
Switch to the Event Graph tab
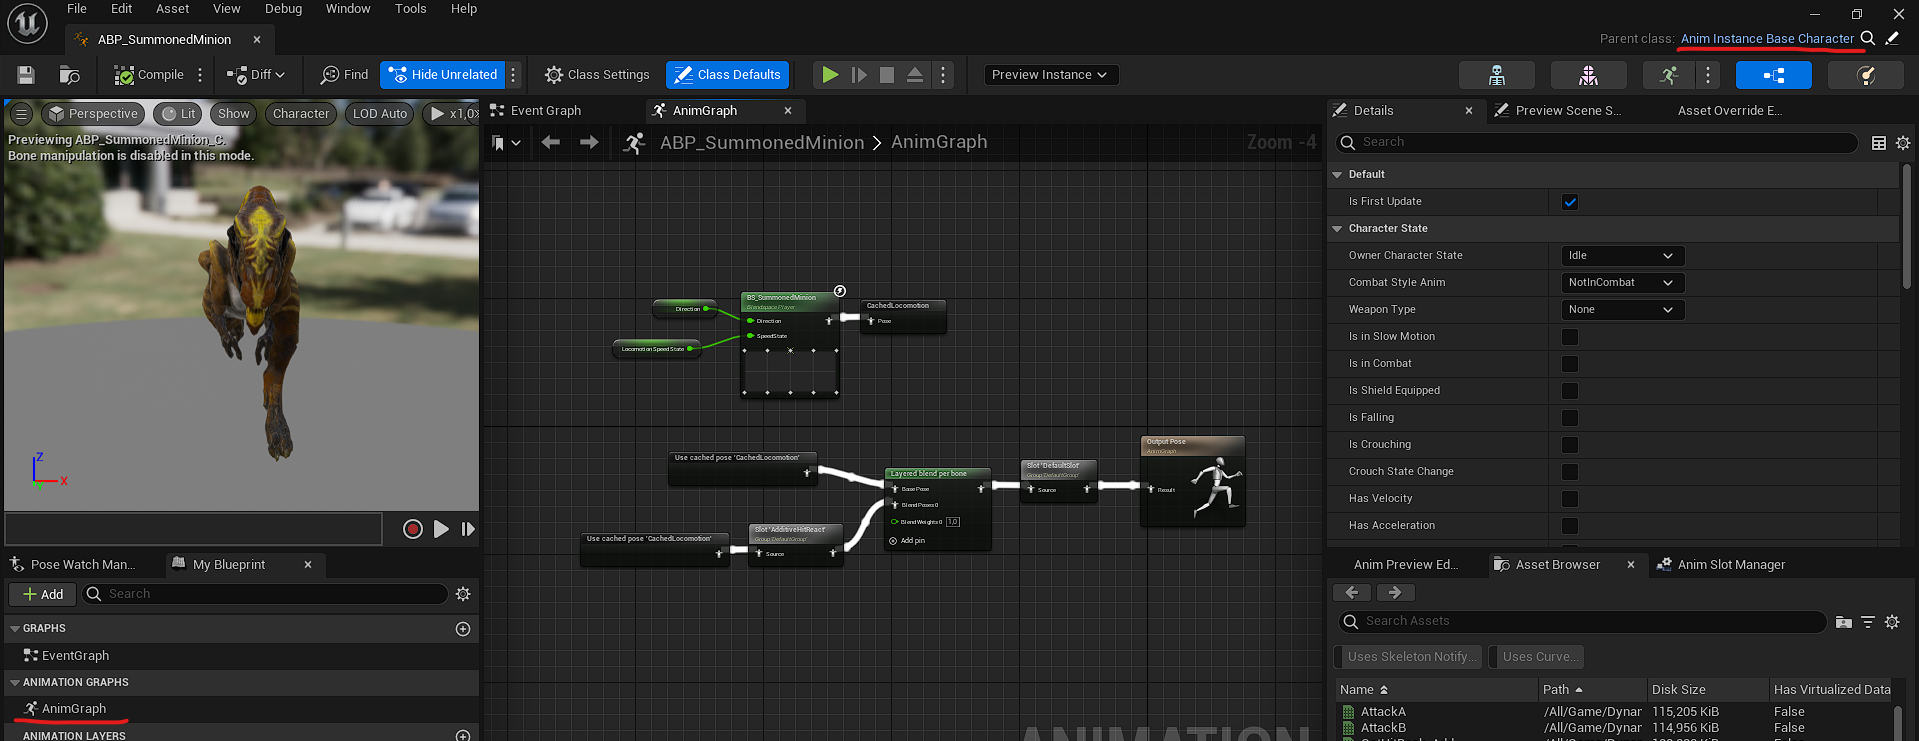(545, 111)
